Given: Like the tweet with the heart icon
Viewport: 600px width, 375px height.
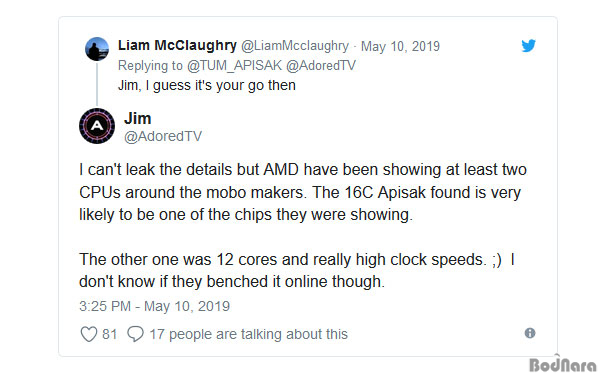Looking at the screenshot, I should [x=89, y=334].
